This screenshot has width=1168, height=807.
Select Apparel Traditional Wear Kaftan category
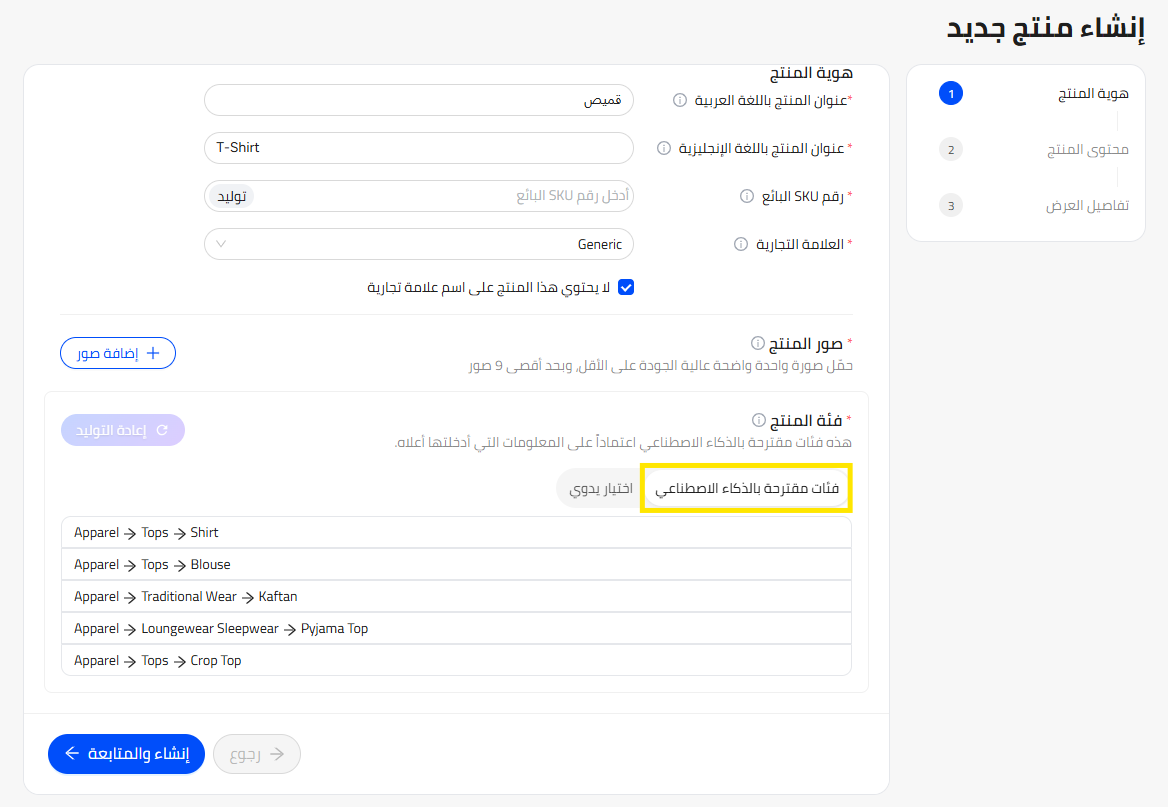tap(456, 597)
